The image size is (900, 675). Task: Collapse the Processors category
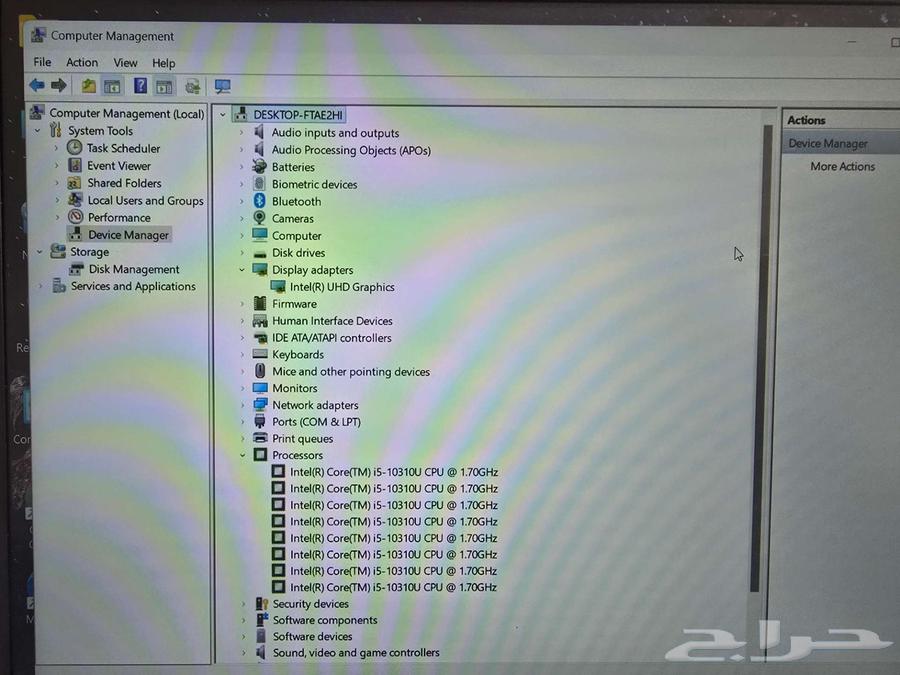click(x=242, y=455)
